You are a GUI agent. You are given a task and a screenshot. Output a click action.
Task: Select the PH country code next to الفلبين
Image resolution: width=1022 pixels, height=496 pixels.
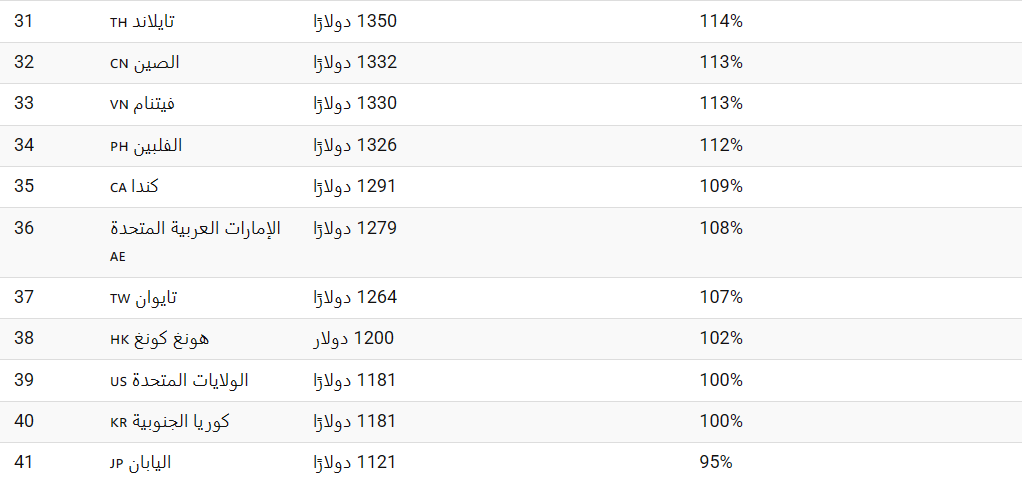pos(119,147)
